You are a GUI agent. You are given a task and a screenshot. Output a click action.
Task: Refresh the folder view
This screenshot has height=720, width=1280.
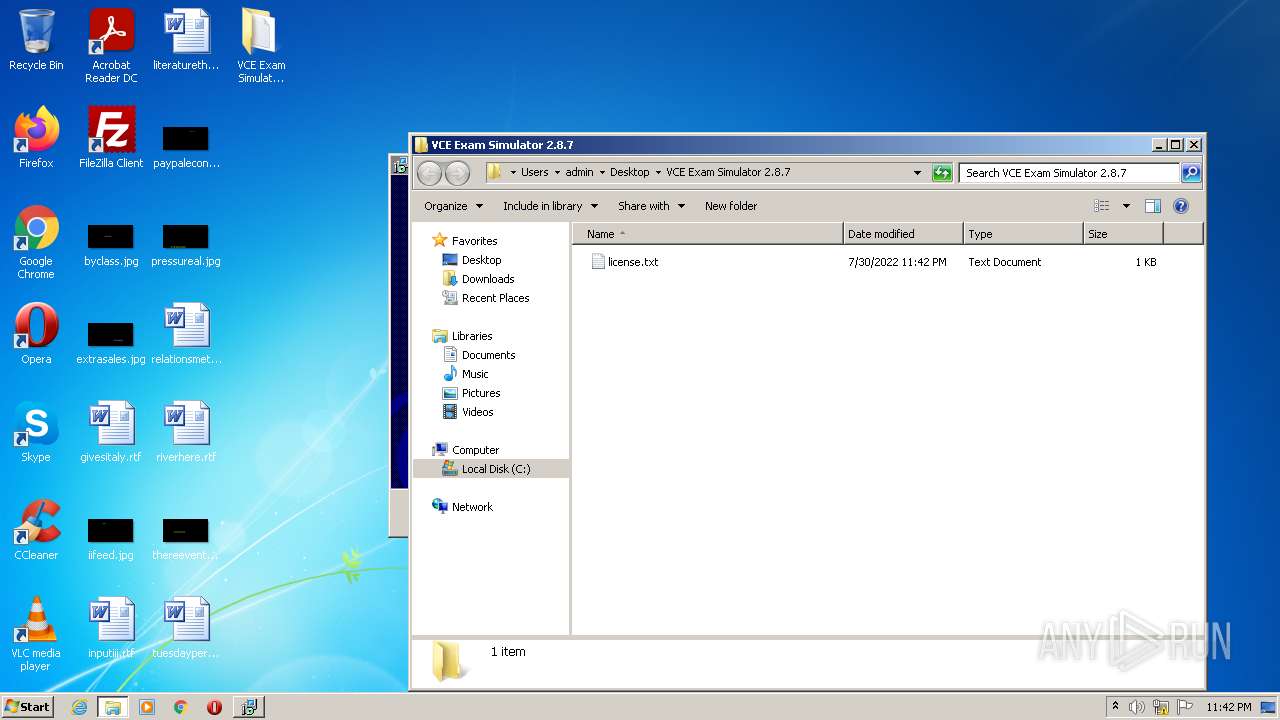pos(942,173)
